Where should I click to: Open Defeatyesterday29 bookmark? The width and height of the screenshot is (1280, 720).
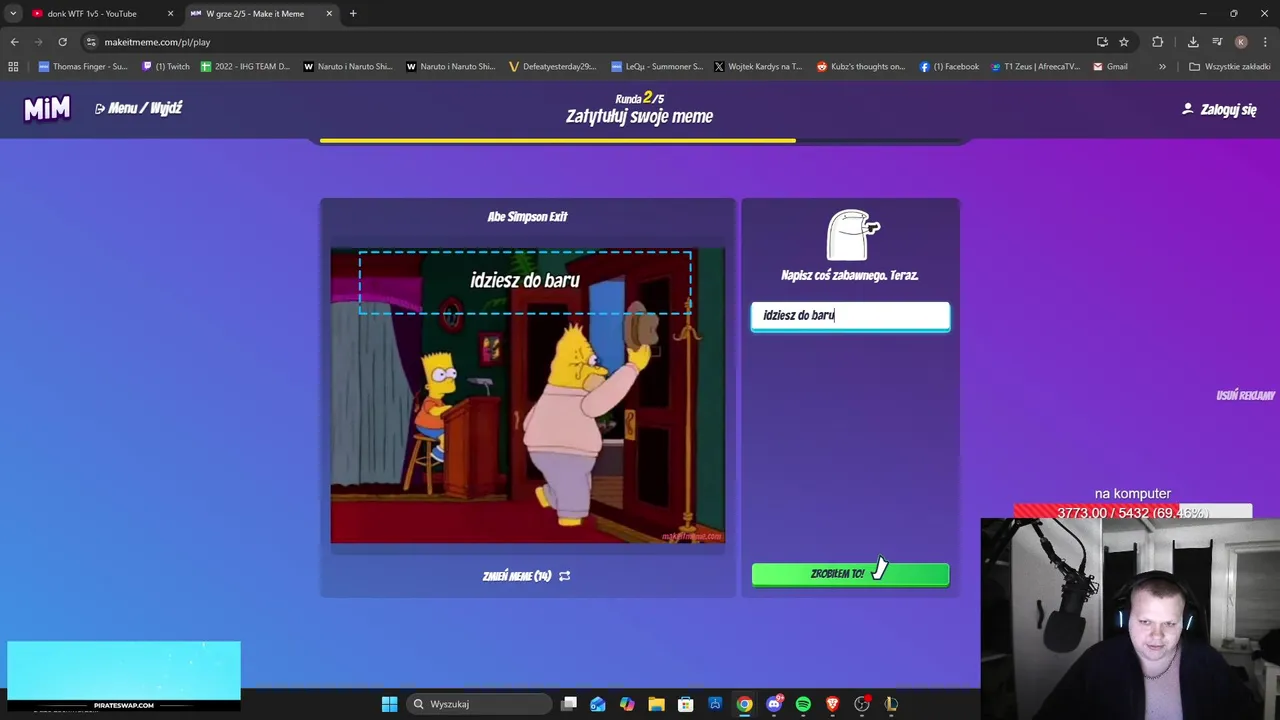(552, 67)
